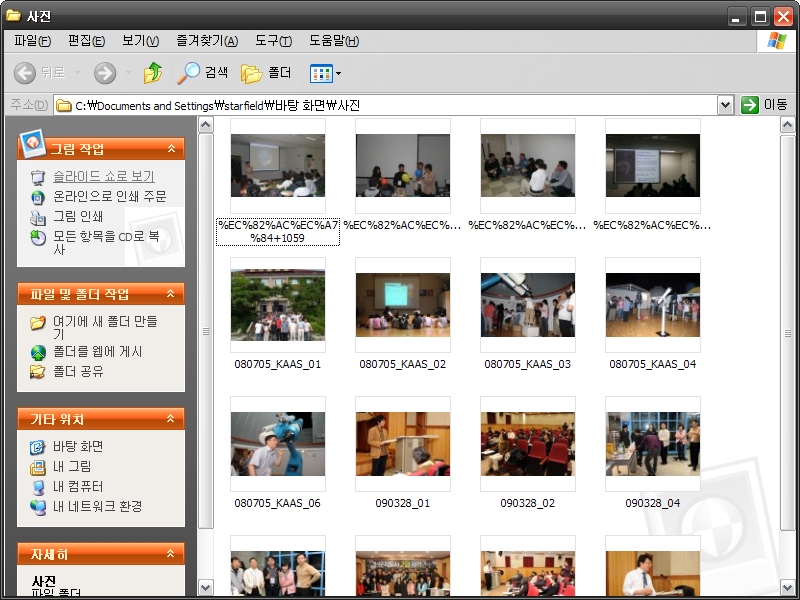Click the folder icon in the address bar

[x=64, y=106]
